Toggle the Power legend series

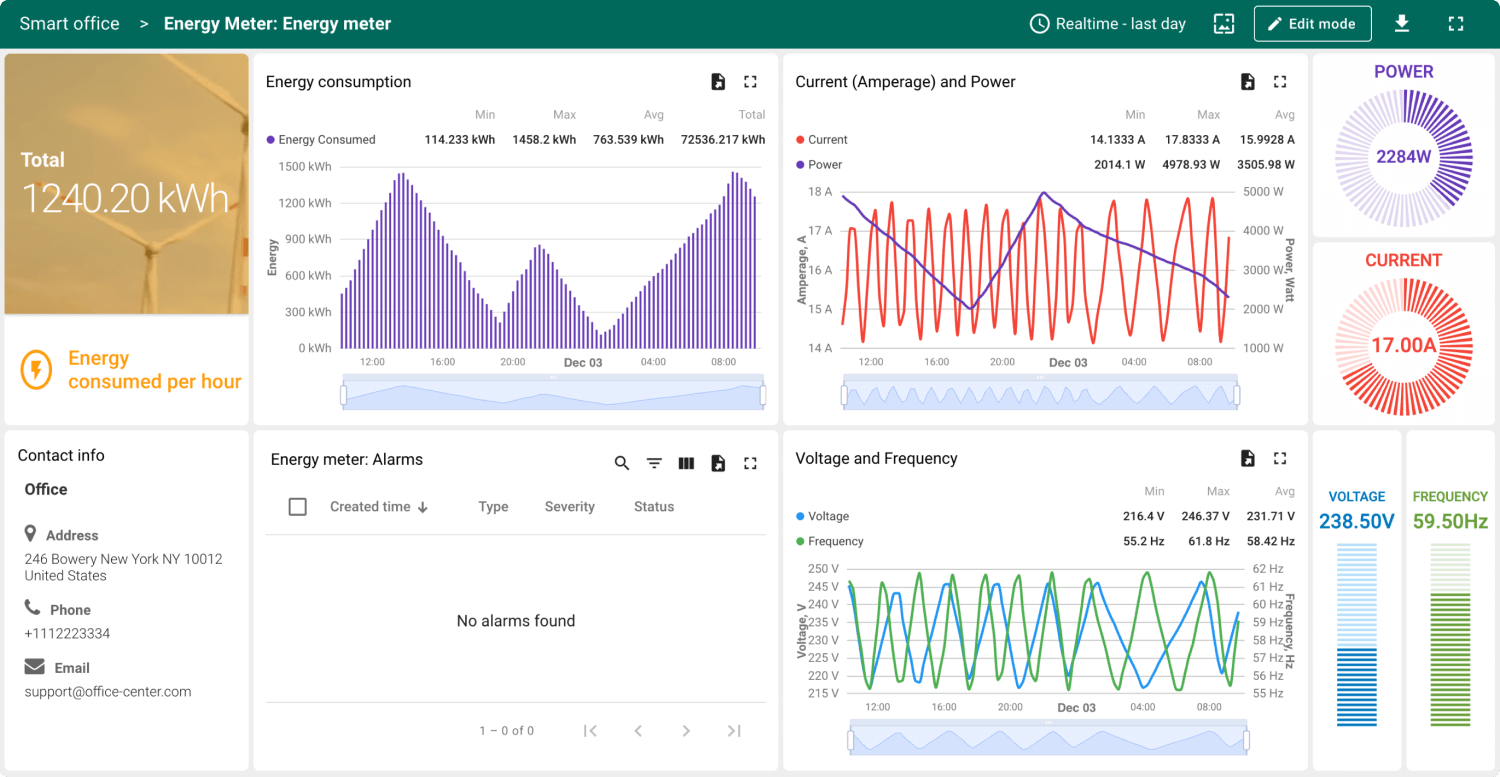click(x=819, y=165)
